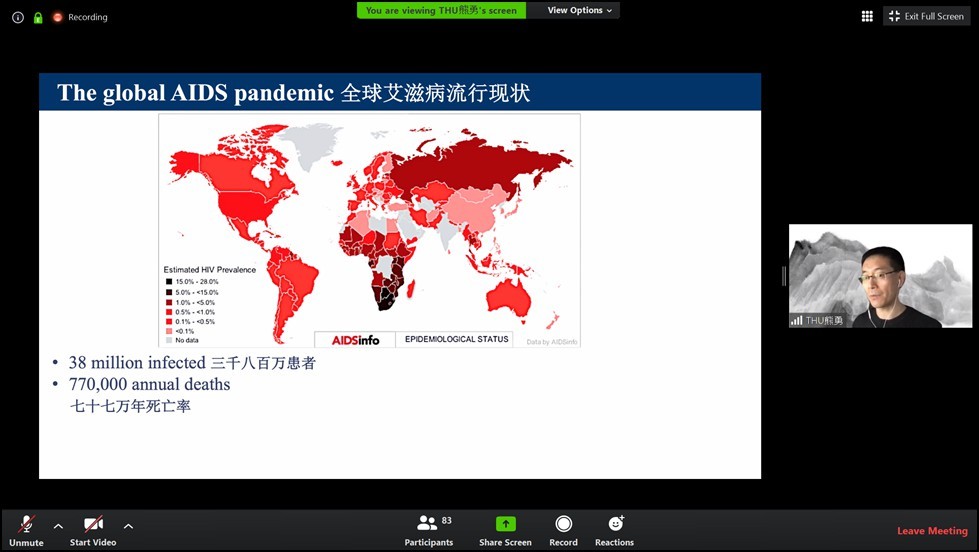Expand video settings arrow beside Start Video

128,526
